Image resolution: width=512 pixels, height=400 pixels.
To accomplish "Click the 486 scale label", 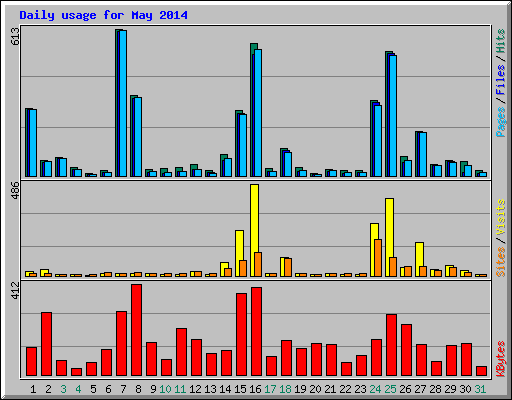I will tap(15, 190).
